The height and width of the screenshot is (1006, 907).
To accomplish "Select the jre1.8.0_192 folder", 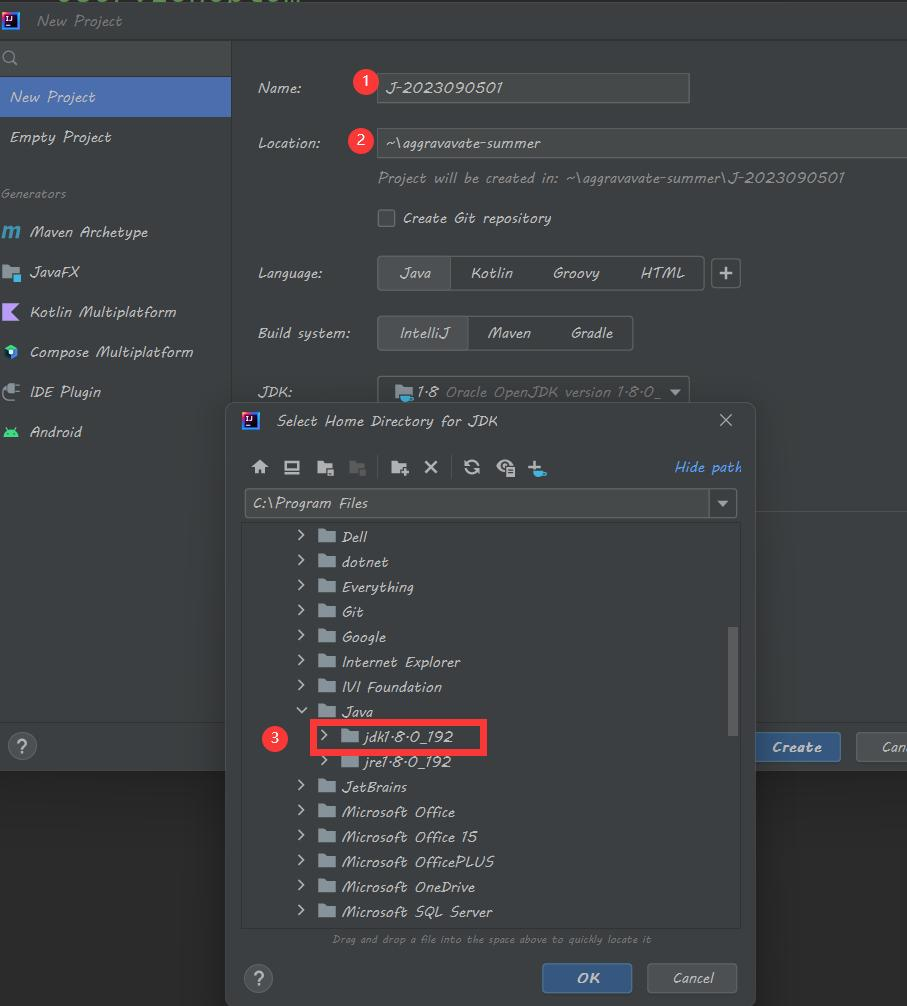I will click(x=407, y=762).
